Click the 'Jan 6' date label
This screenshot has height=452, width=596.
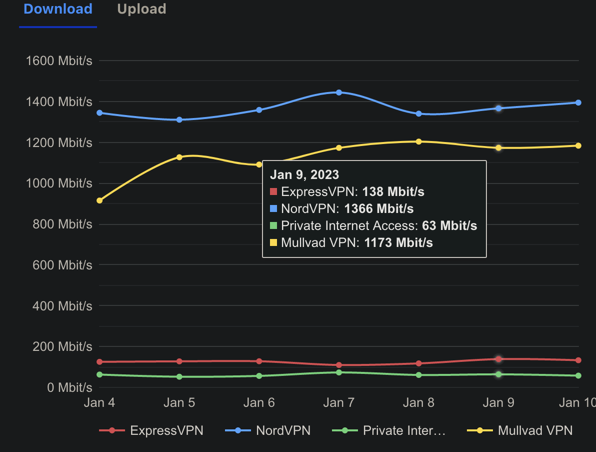click(x=259, y=403)
